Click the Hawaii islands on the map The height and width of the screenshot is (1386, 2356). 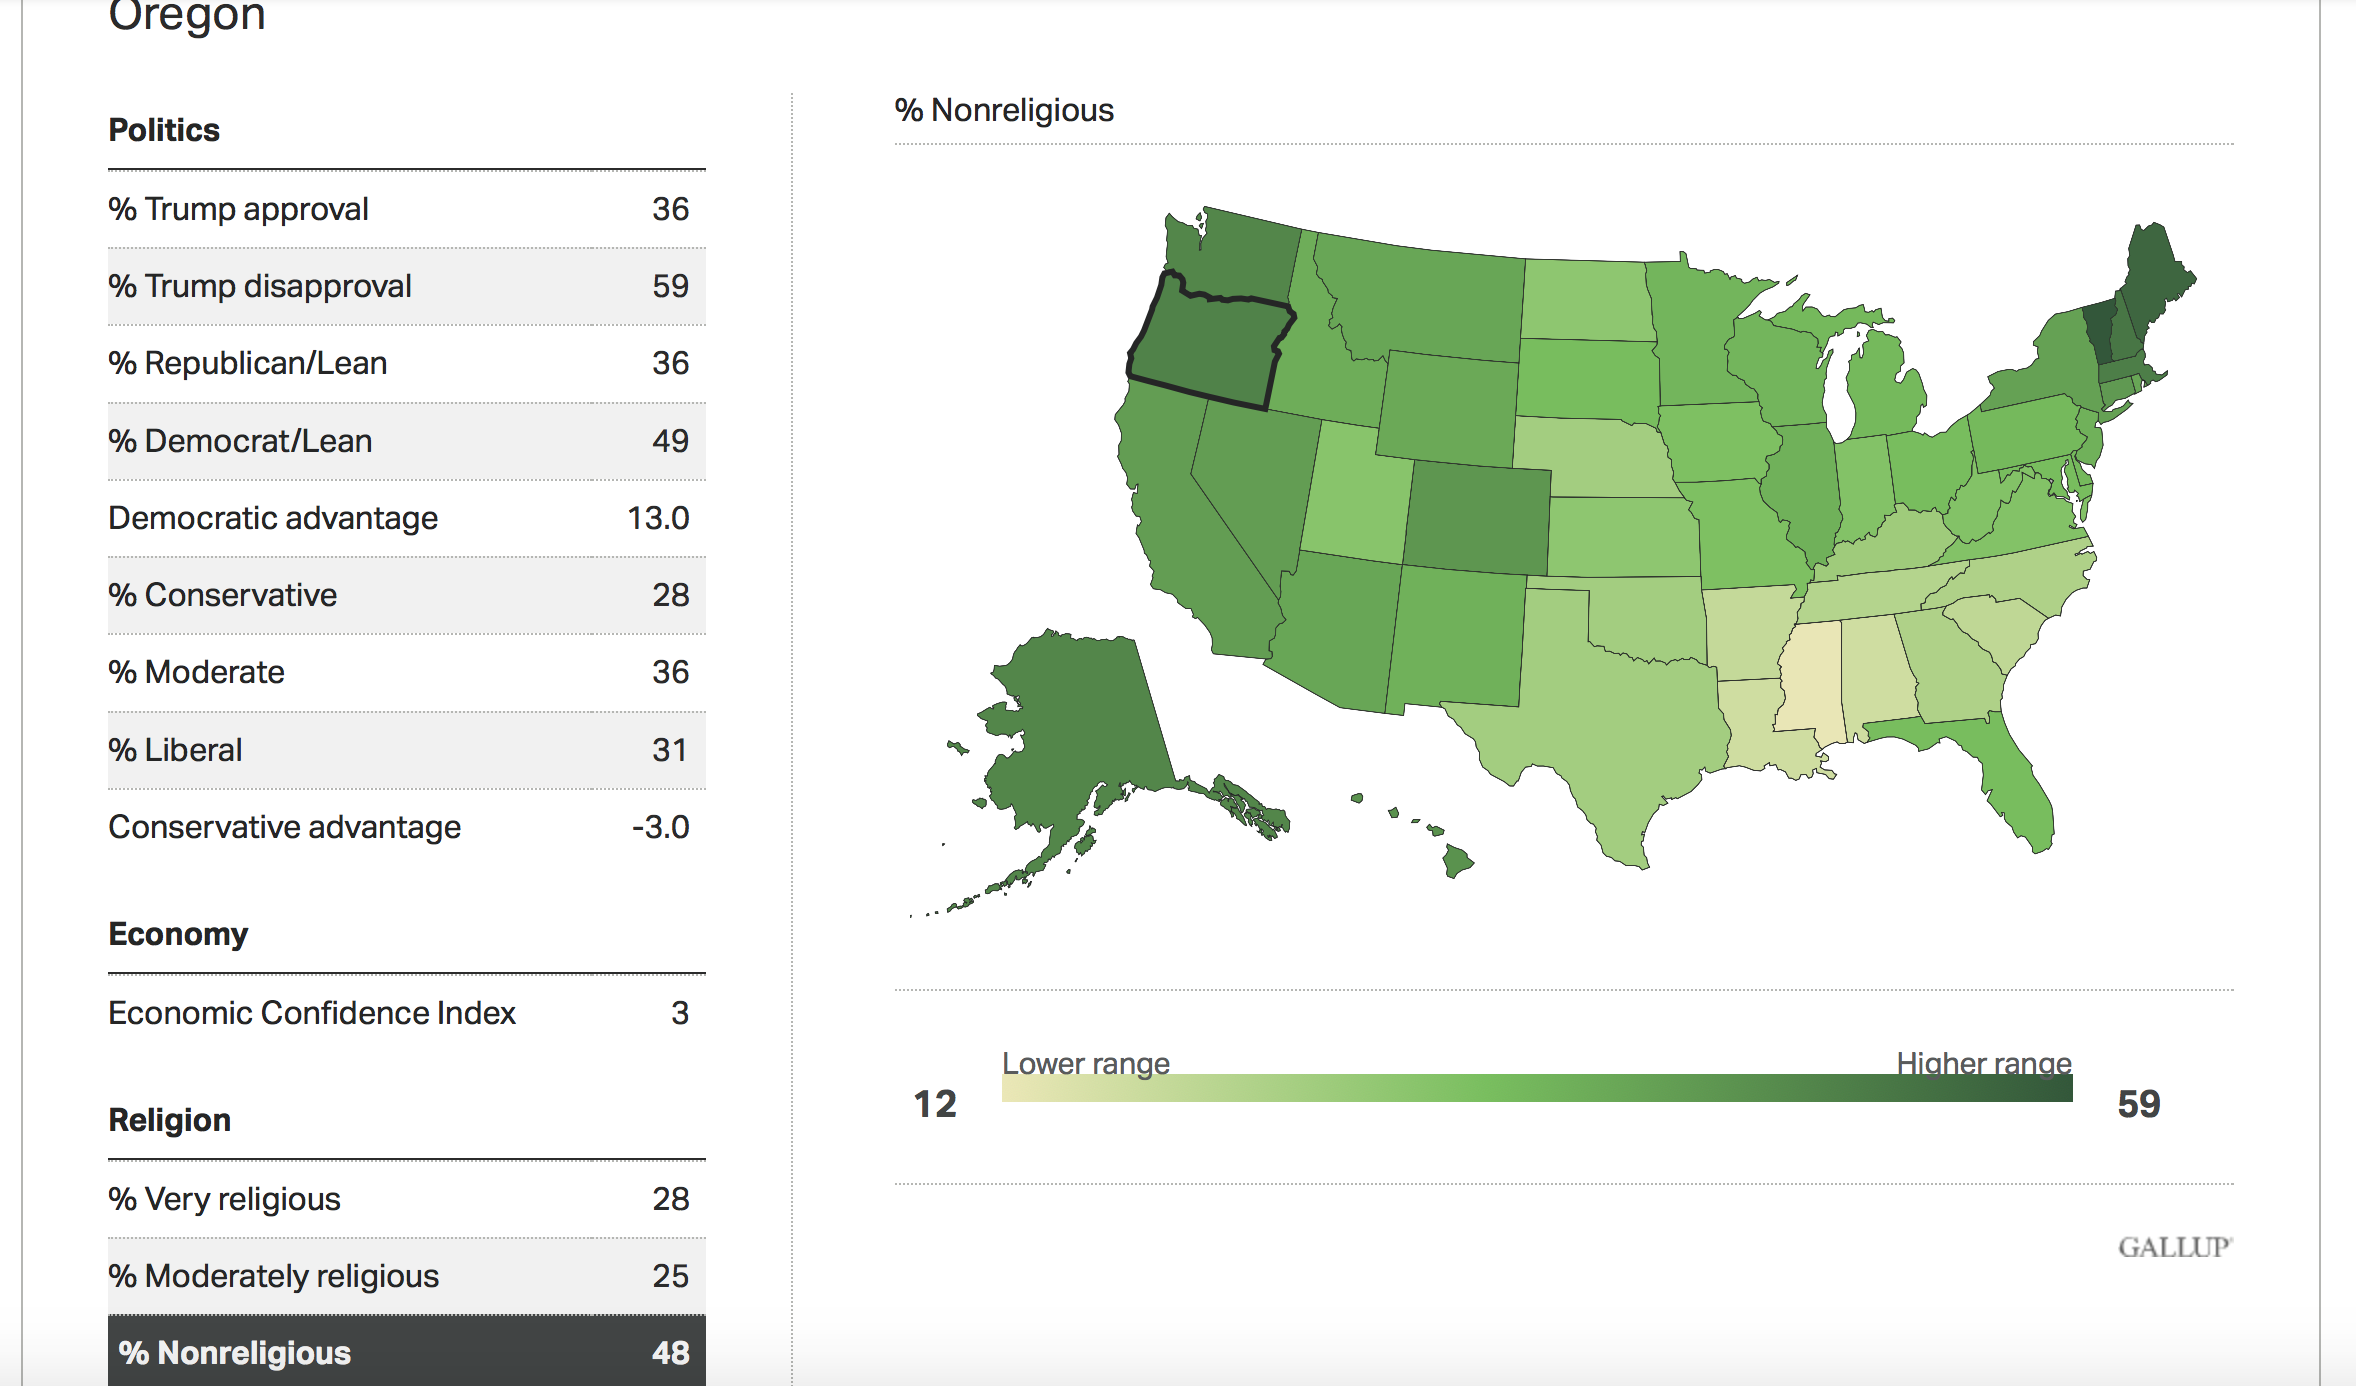click(x=1457, y=860)
